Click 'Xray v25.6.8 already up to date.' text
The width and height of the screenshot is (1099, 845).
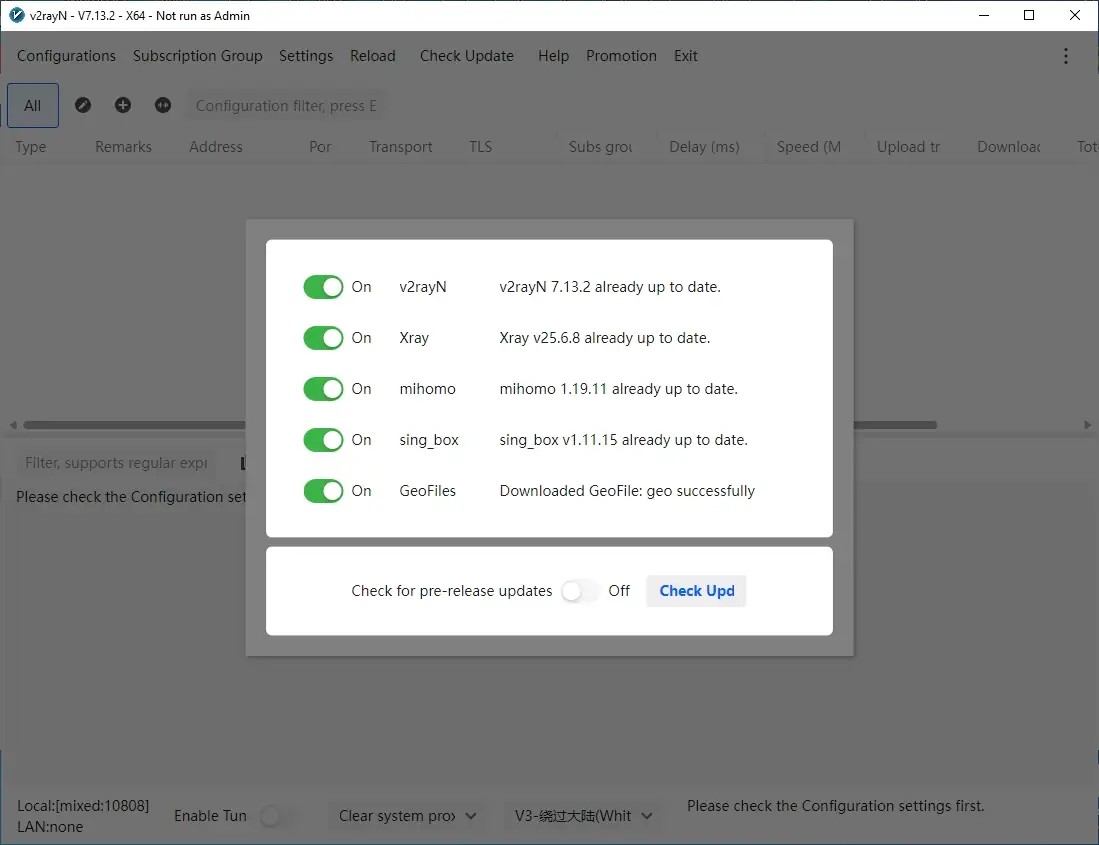point(604,338)
